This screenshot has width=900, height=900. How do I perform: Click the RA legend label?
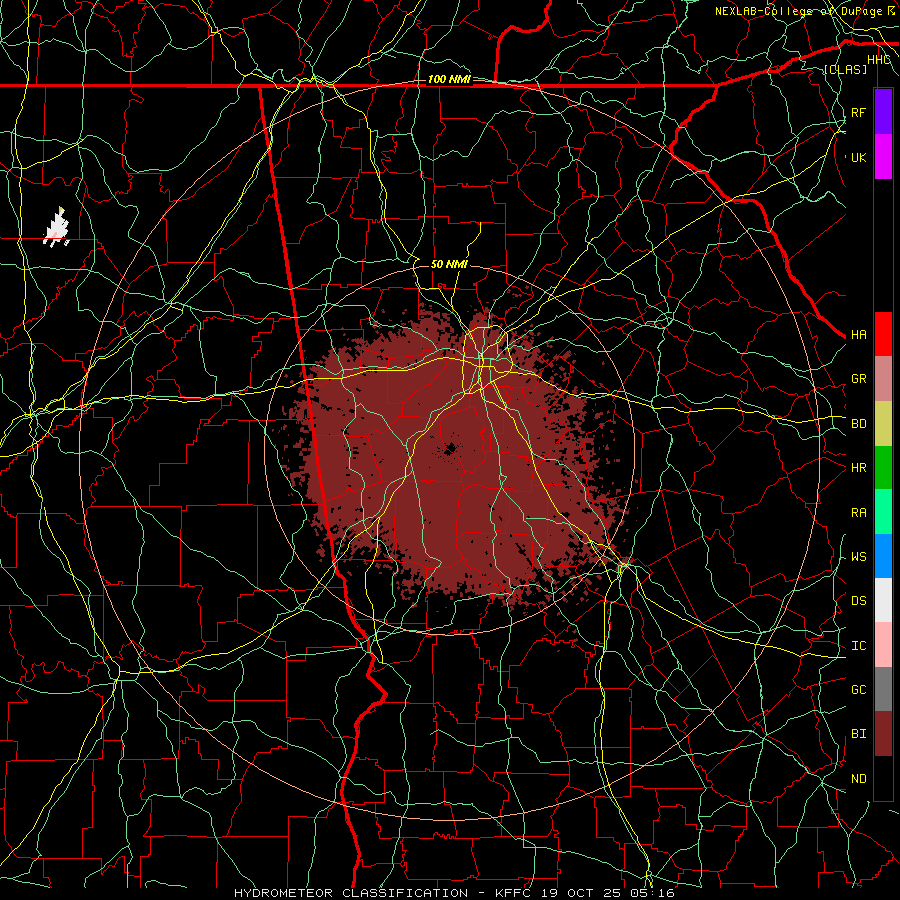[858, 513]
